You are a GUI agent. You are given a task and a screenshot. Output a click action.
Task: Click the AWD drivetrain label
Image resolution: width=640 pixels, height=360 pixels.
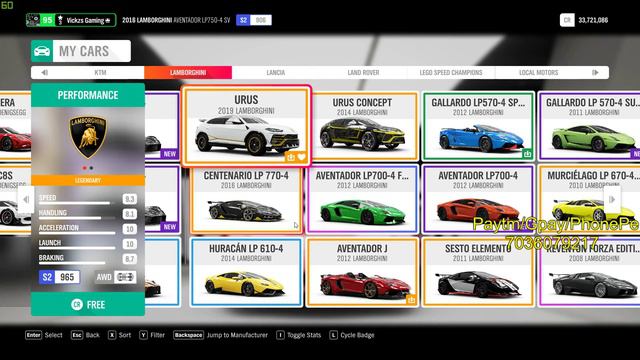coord(104,277)
